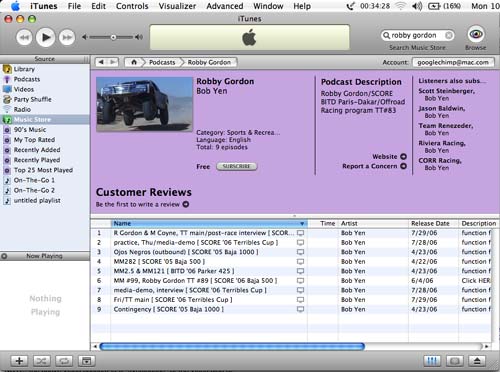The image size is (500, 372).
Task: Sort by the Name column header arrow
Action: 302,223
